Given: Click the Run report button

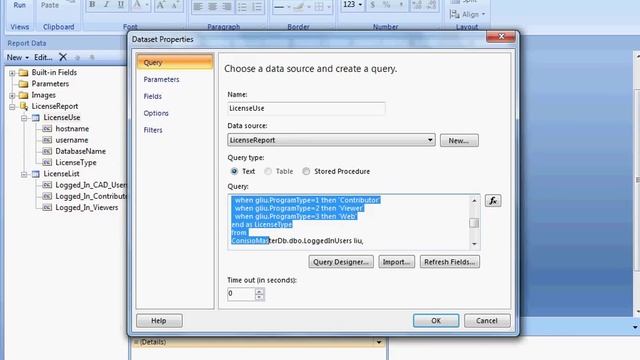Looking at the screenshot, I should [20, 5].
